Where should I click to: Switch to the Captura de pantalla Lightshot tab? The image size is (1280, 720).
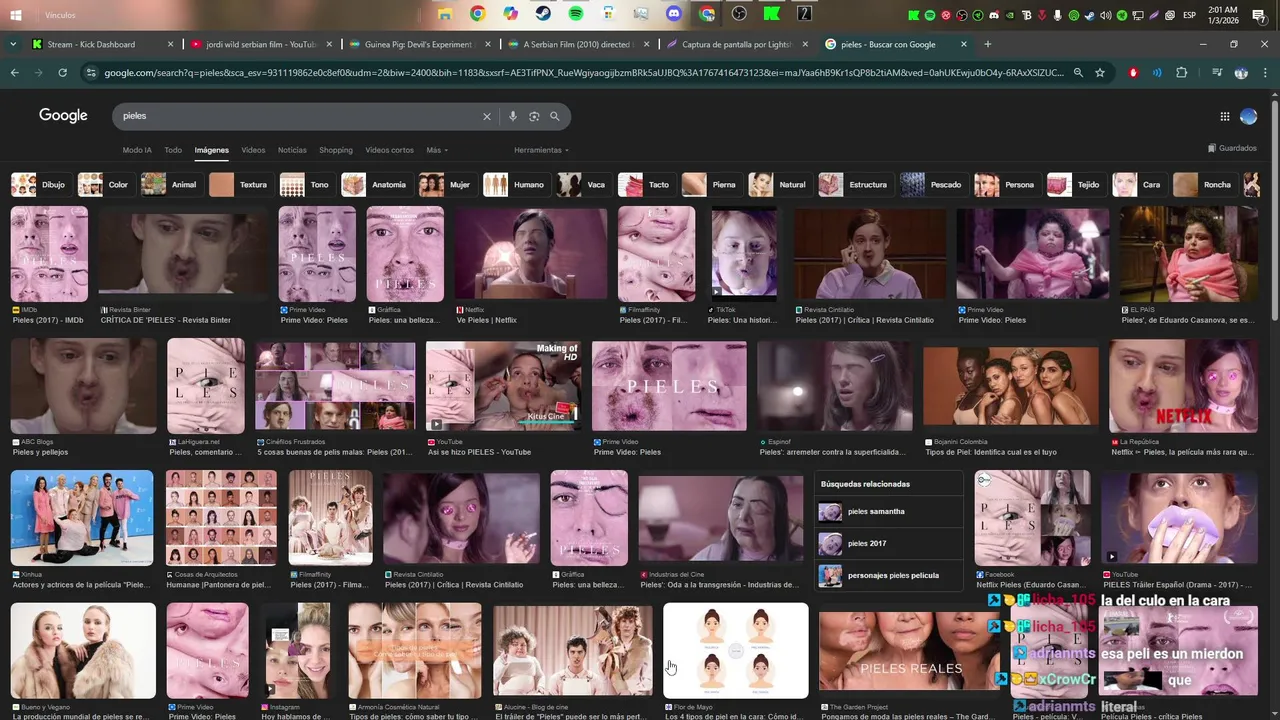tap(738, 44)
